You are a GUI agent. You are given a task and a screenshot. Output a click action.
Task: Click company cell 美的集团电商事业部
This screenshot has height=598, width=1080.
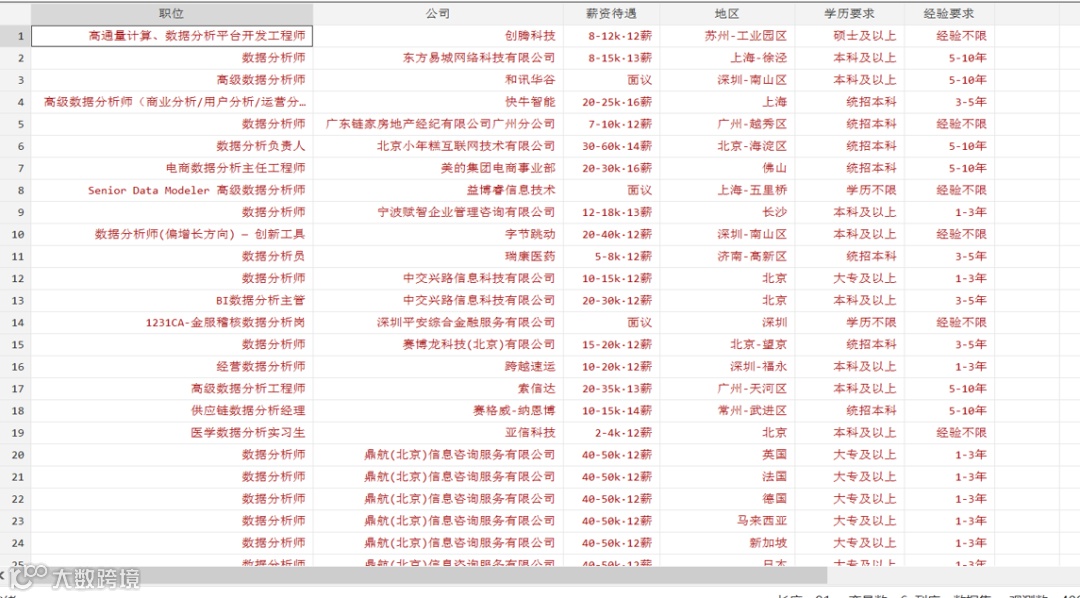[438, 168]
